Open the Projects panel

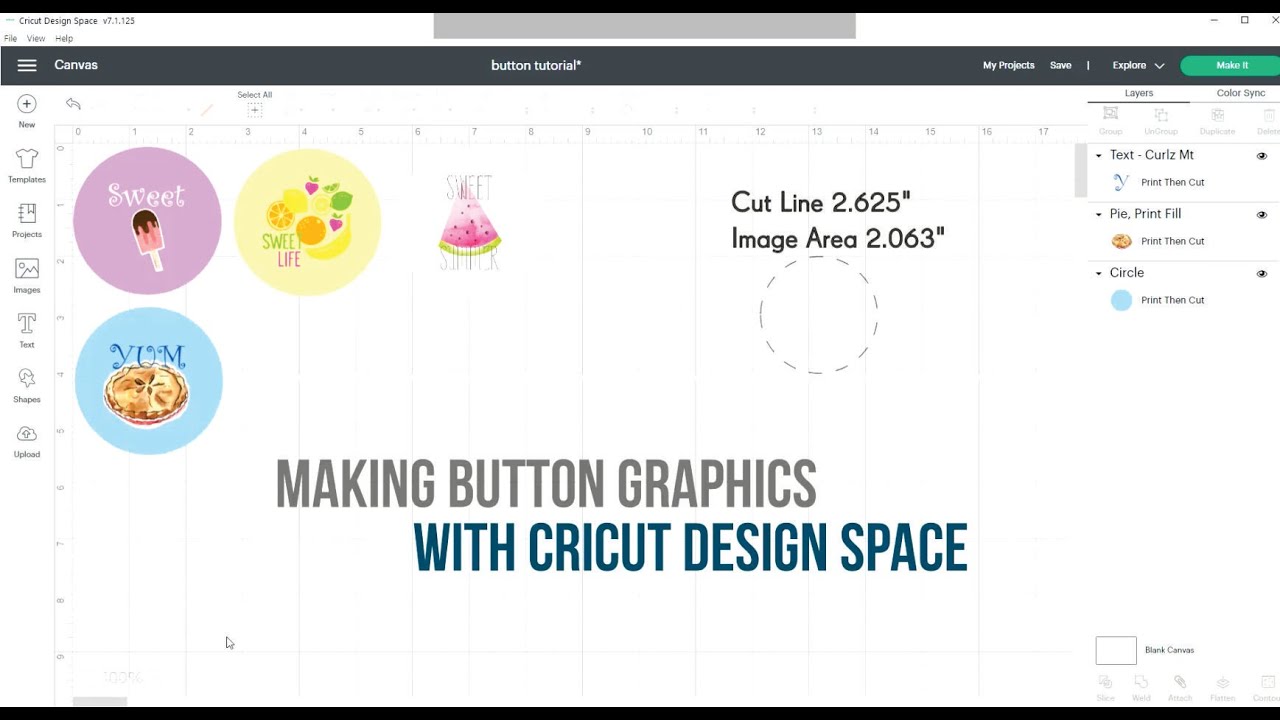27,221
